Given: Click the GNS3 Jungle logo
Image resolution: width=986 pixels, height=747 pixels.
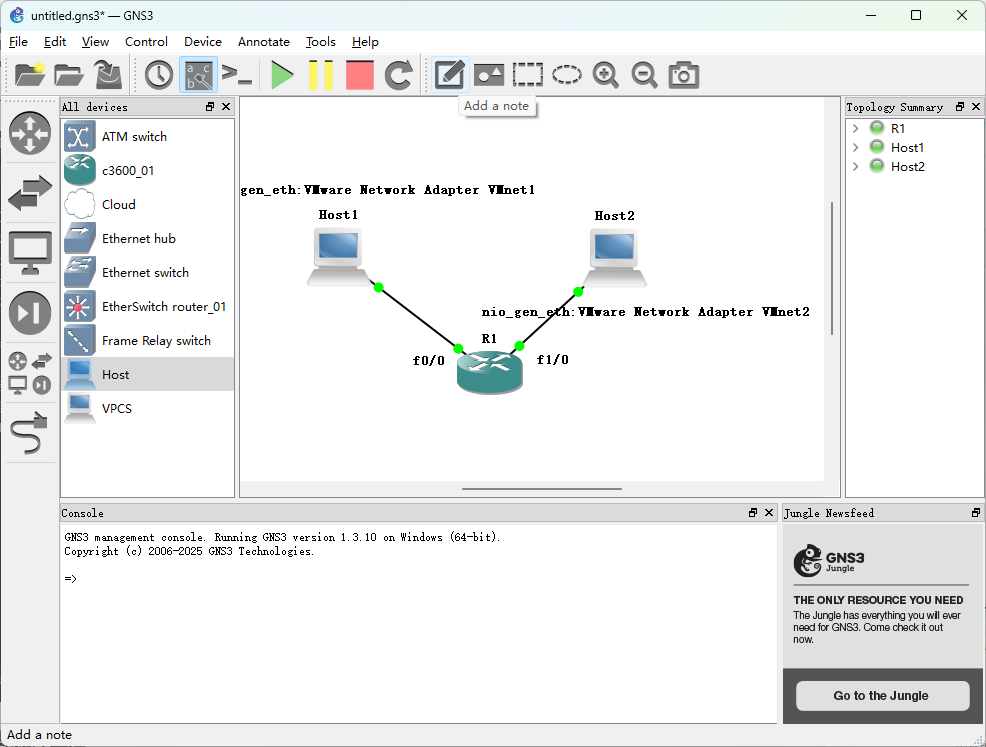Looking at the screenshot, I should point(829,560).
